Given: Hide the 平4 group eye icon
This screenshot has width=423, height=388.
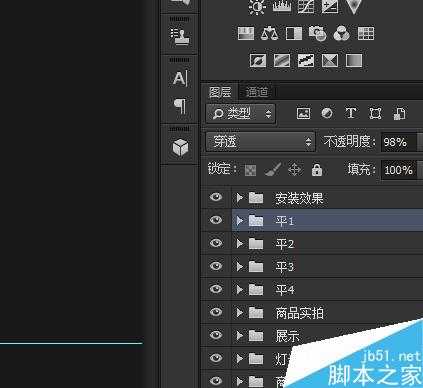Looking at the screenshot, I should (216, 289).
